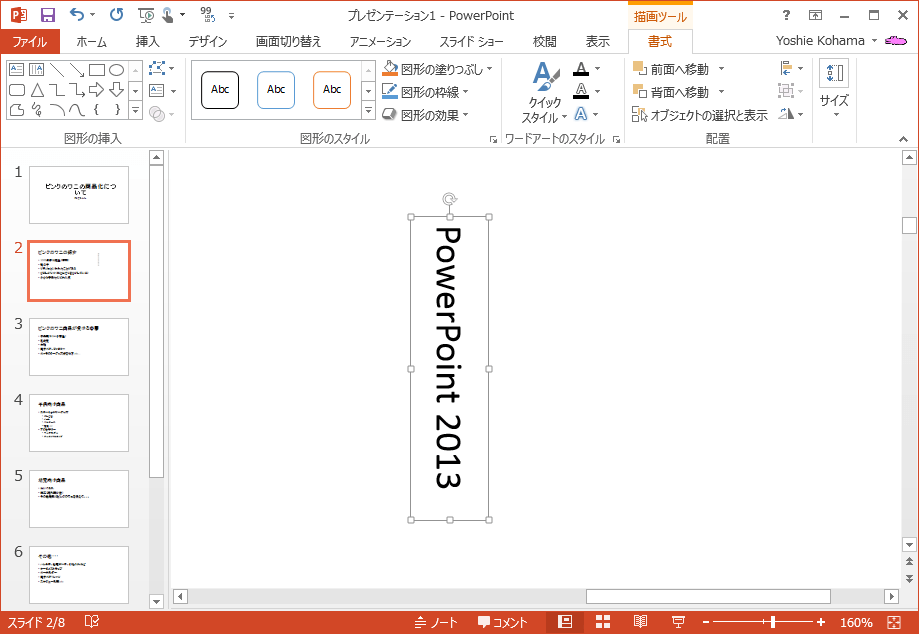
Task: Click the Size button icon
Action: 834,74
